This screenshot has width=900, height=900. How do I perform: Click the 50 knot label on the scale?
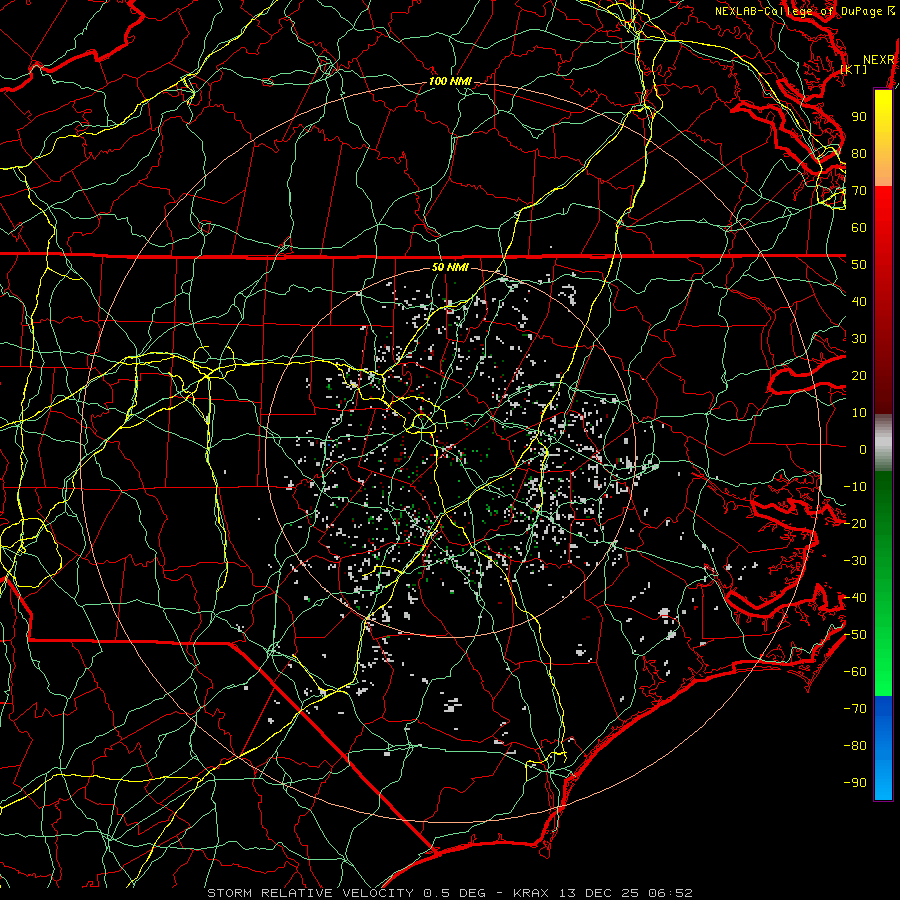pos(859,265)
